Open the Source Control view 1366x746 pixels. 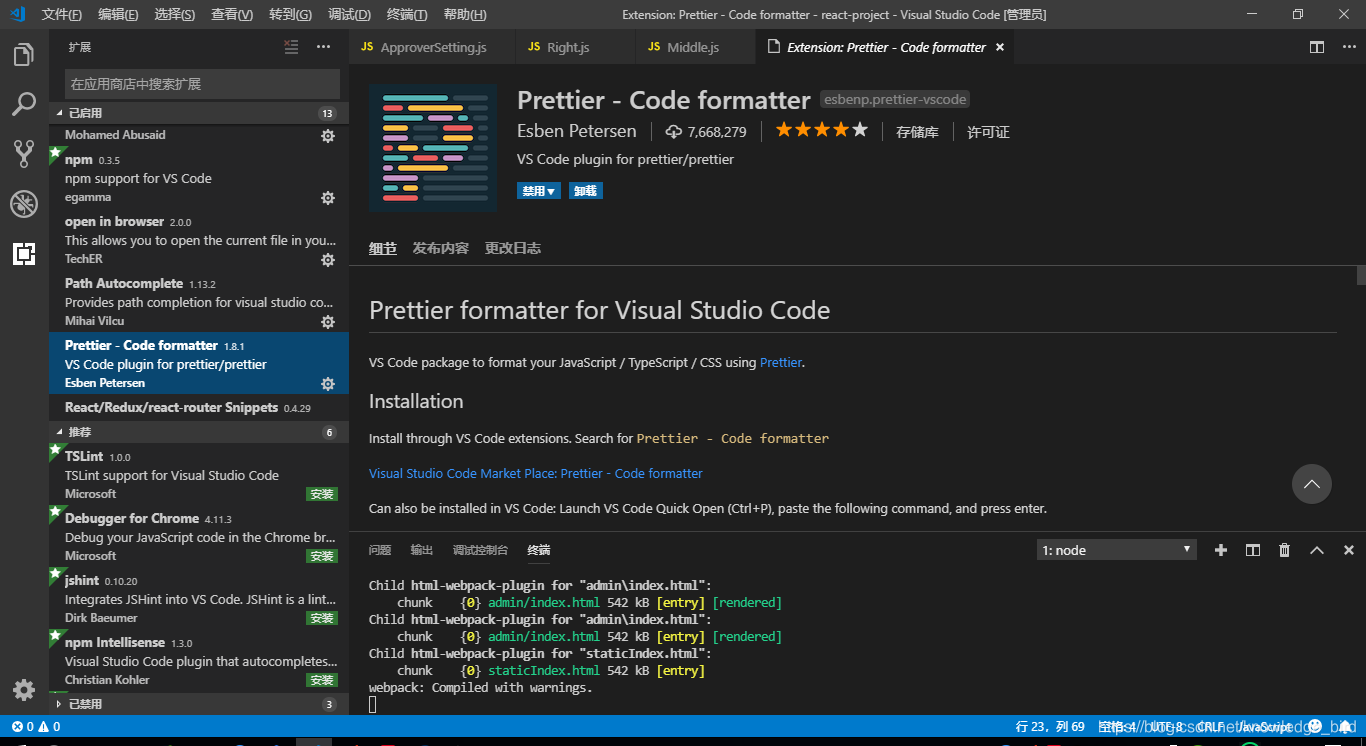(24, 153)
